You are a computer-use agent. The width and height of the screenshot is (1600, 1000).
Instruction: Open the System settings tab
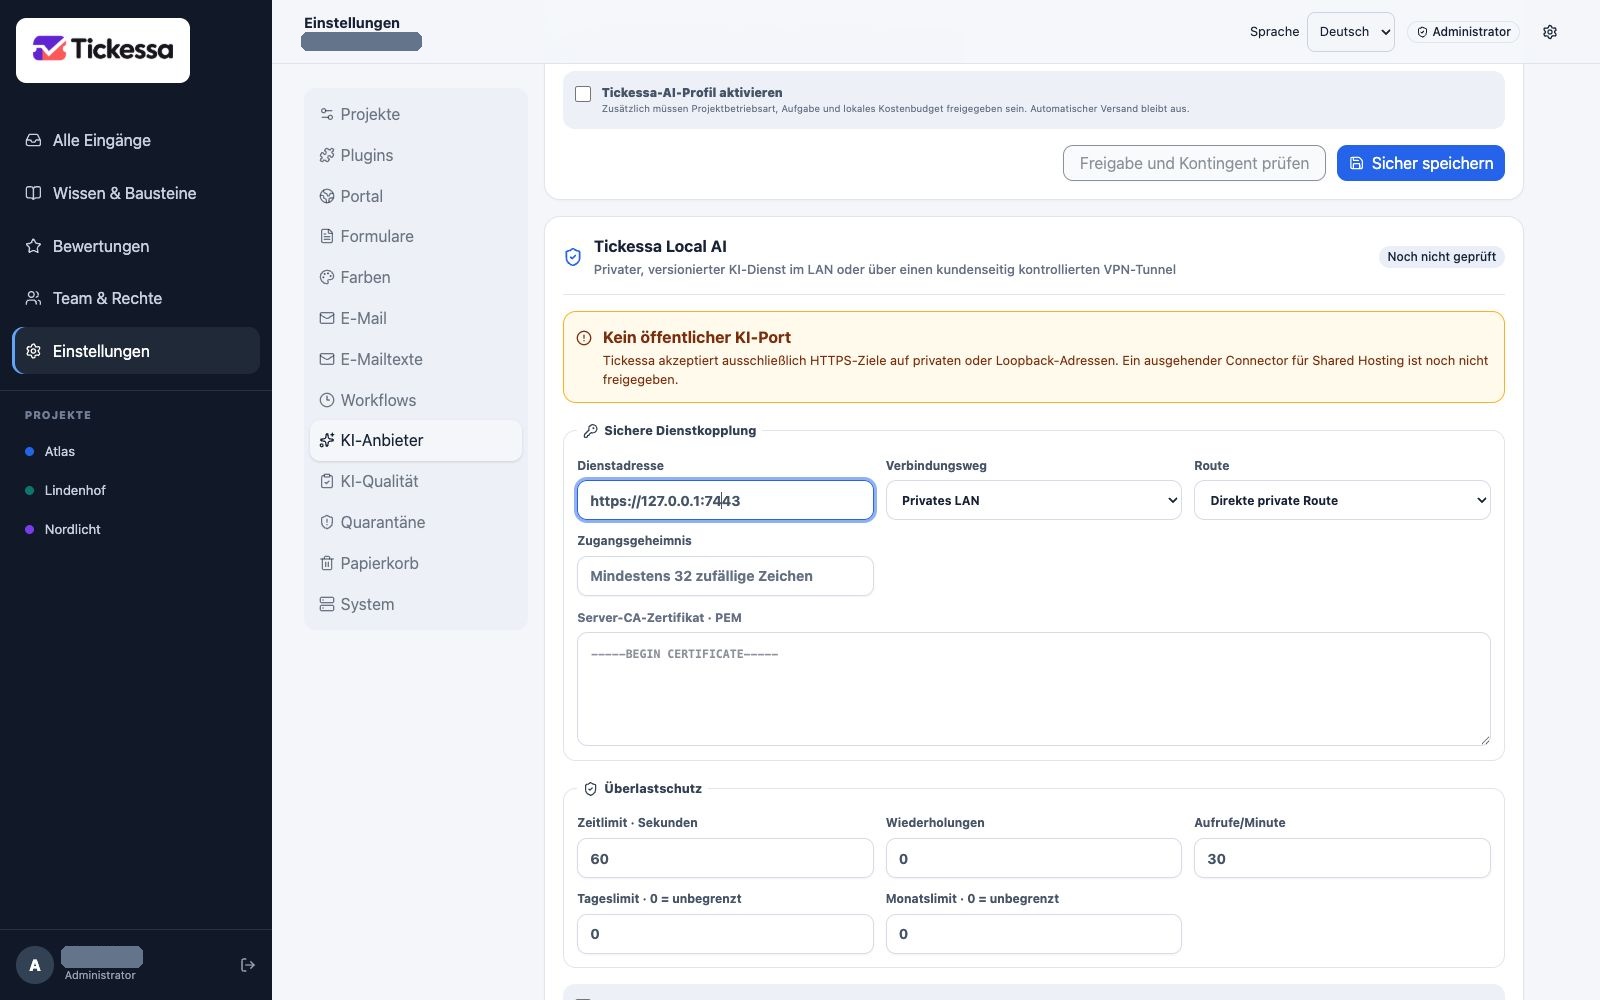pos(416,604)
